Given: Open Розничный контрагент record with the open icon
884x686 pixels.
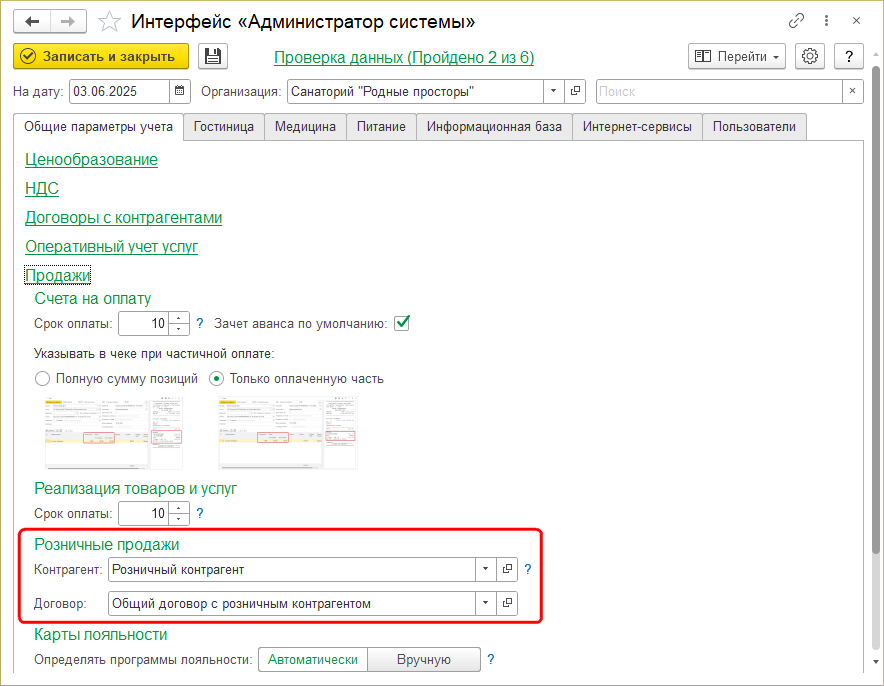Looking at the screenshot, I should [507, 569].
